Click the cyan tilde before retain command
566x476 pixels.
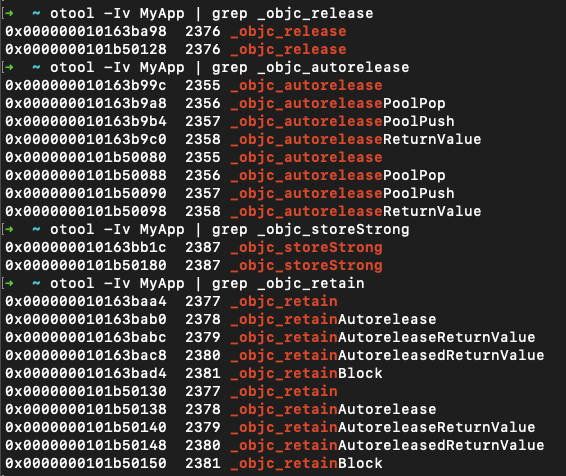click(x=36, y=284)
